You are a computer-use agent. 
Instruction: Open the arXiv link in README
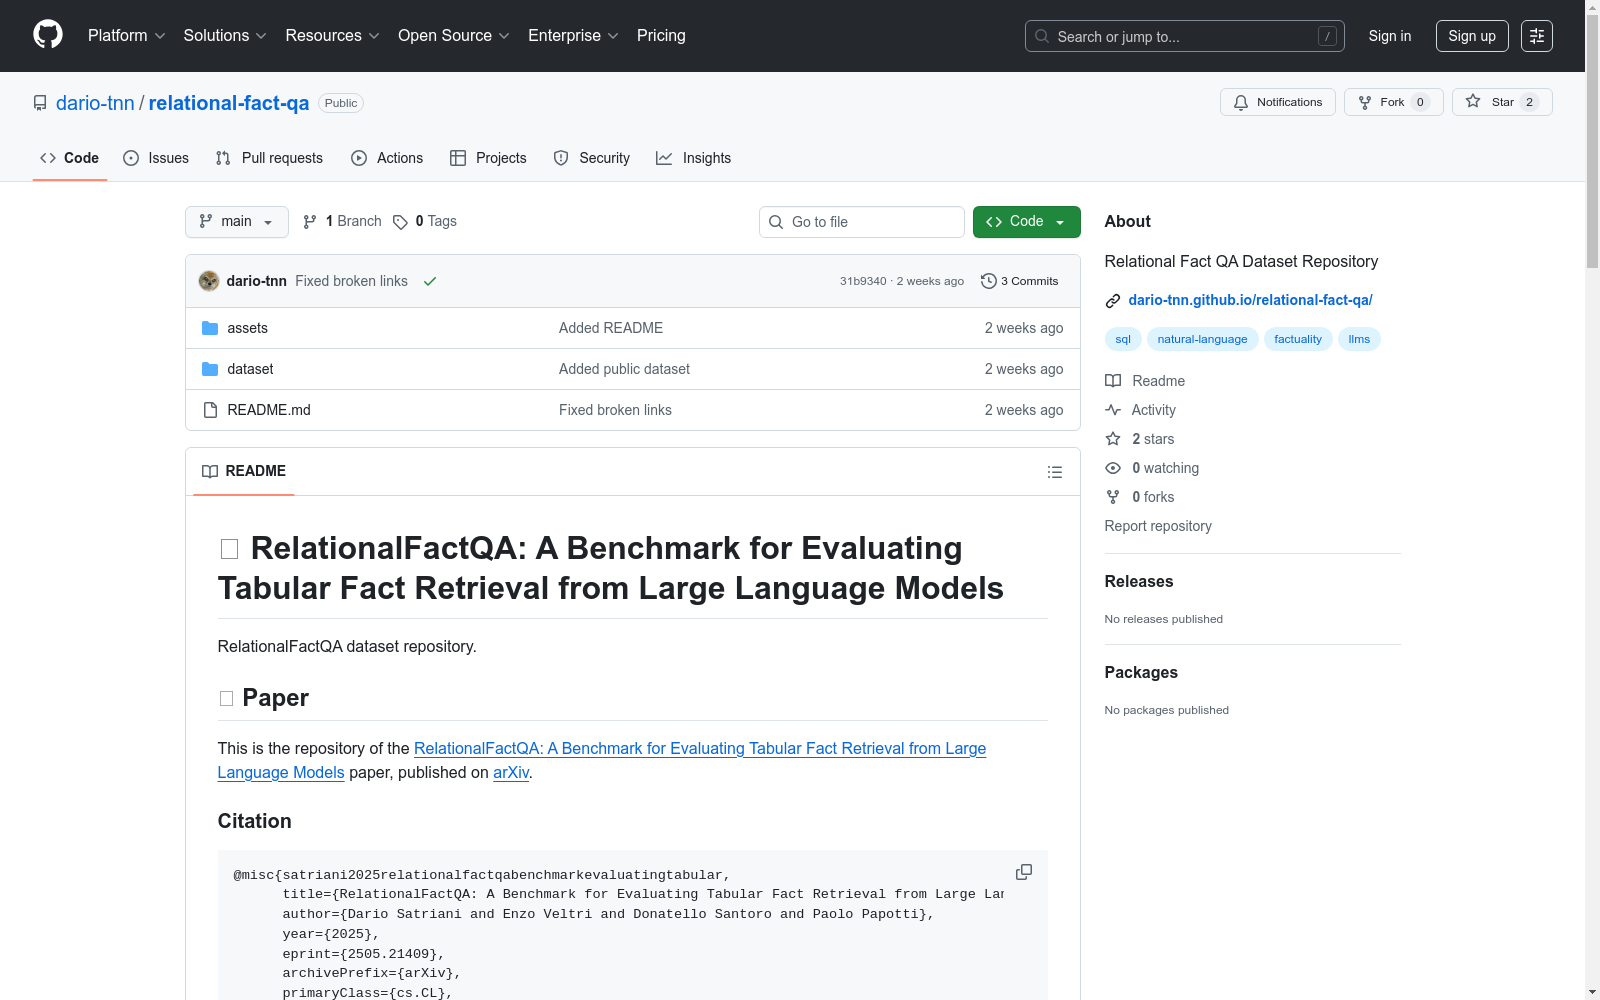pos(511,772)
